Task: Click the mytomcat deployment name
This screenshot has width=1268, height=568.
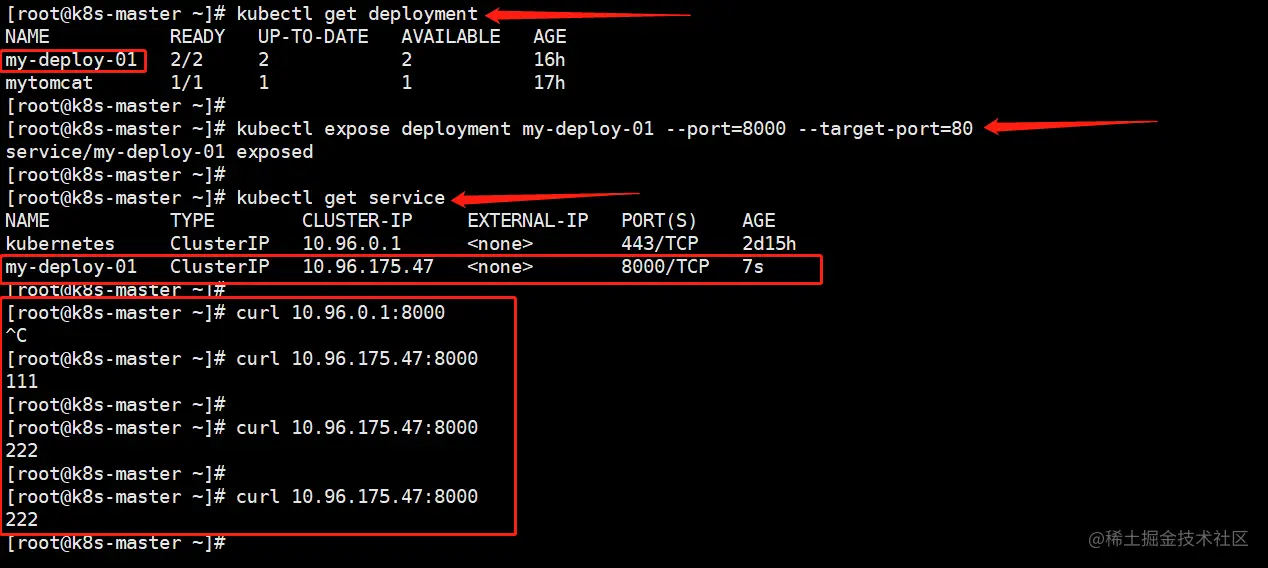Action: point(49,83)
